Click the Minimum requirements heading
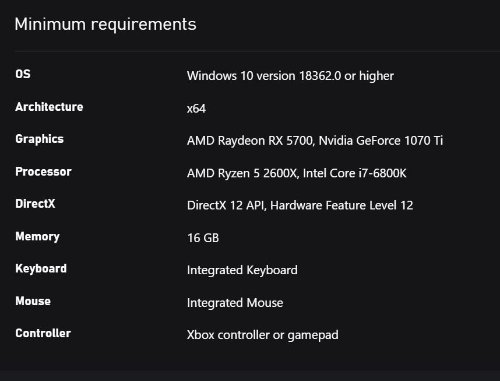The width and height of the screenshot is (500, 381). 105,25
